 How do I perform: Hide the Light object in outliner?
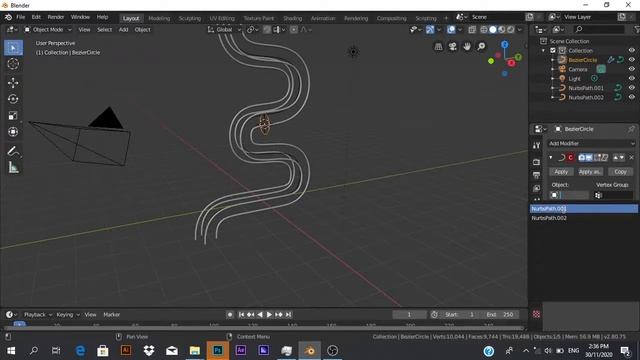pyautogui.click(x=631, y=78)
